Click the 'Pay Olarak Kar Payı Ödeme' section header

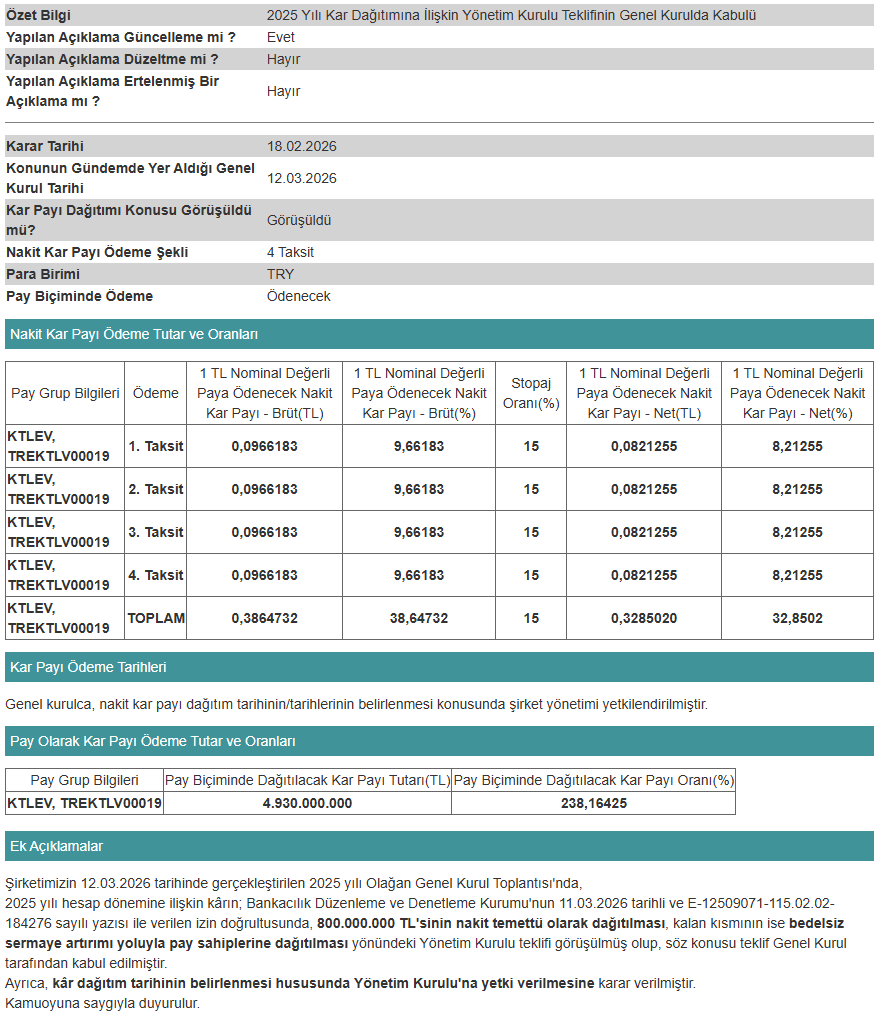tap(152, 741)
